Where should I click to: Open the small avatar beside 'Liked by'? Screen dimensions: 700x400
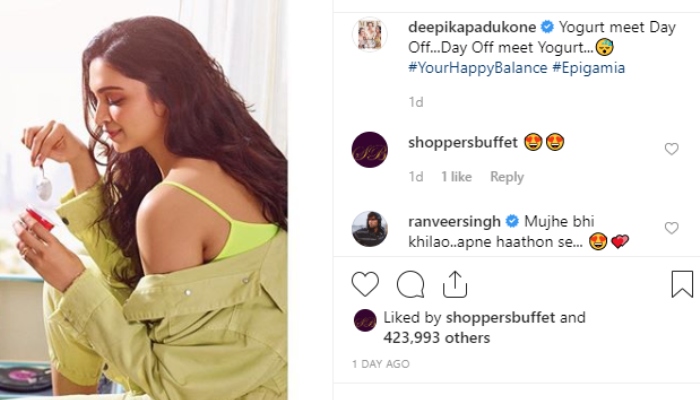pos(365,320)
